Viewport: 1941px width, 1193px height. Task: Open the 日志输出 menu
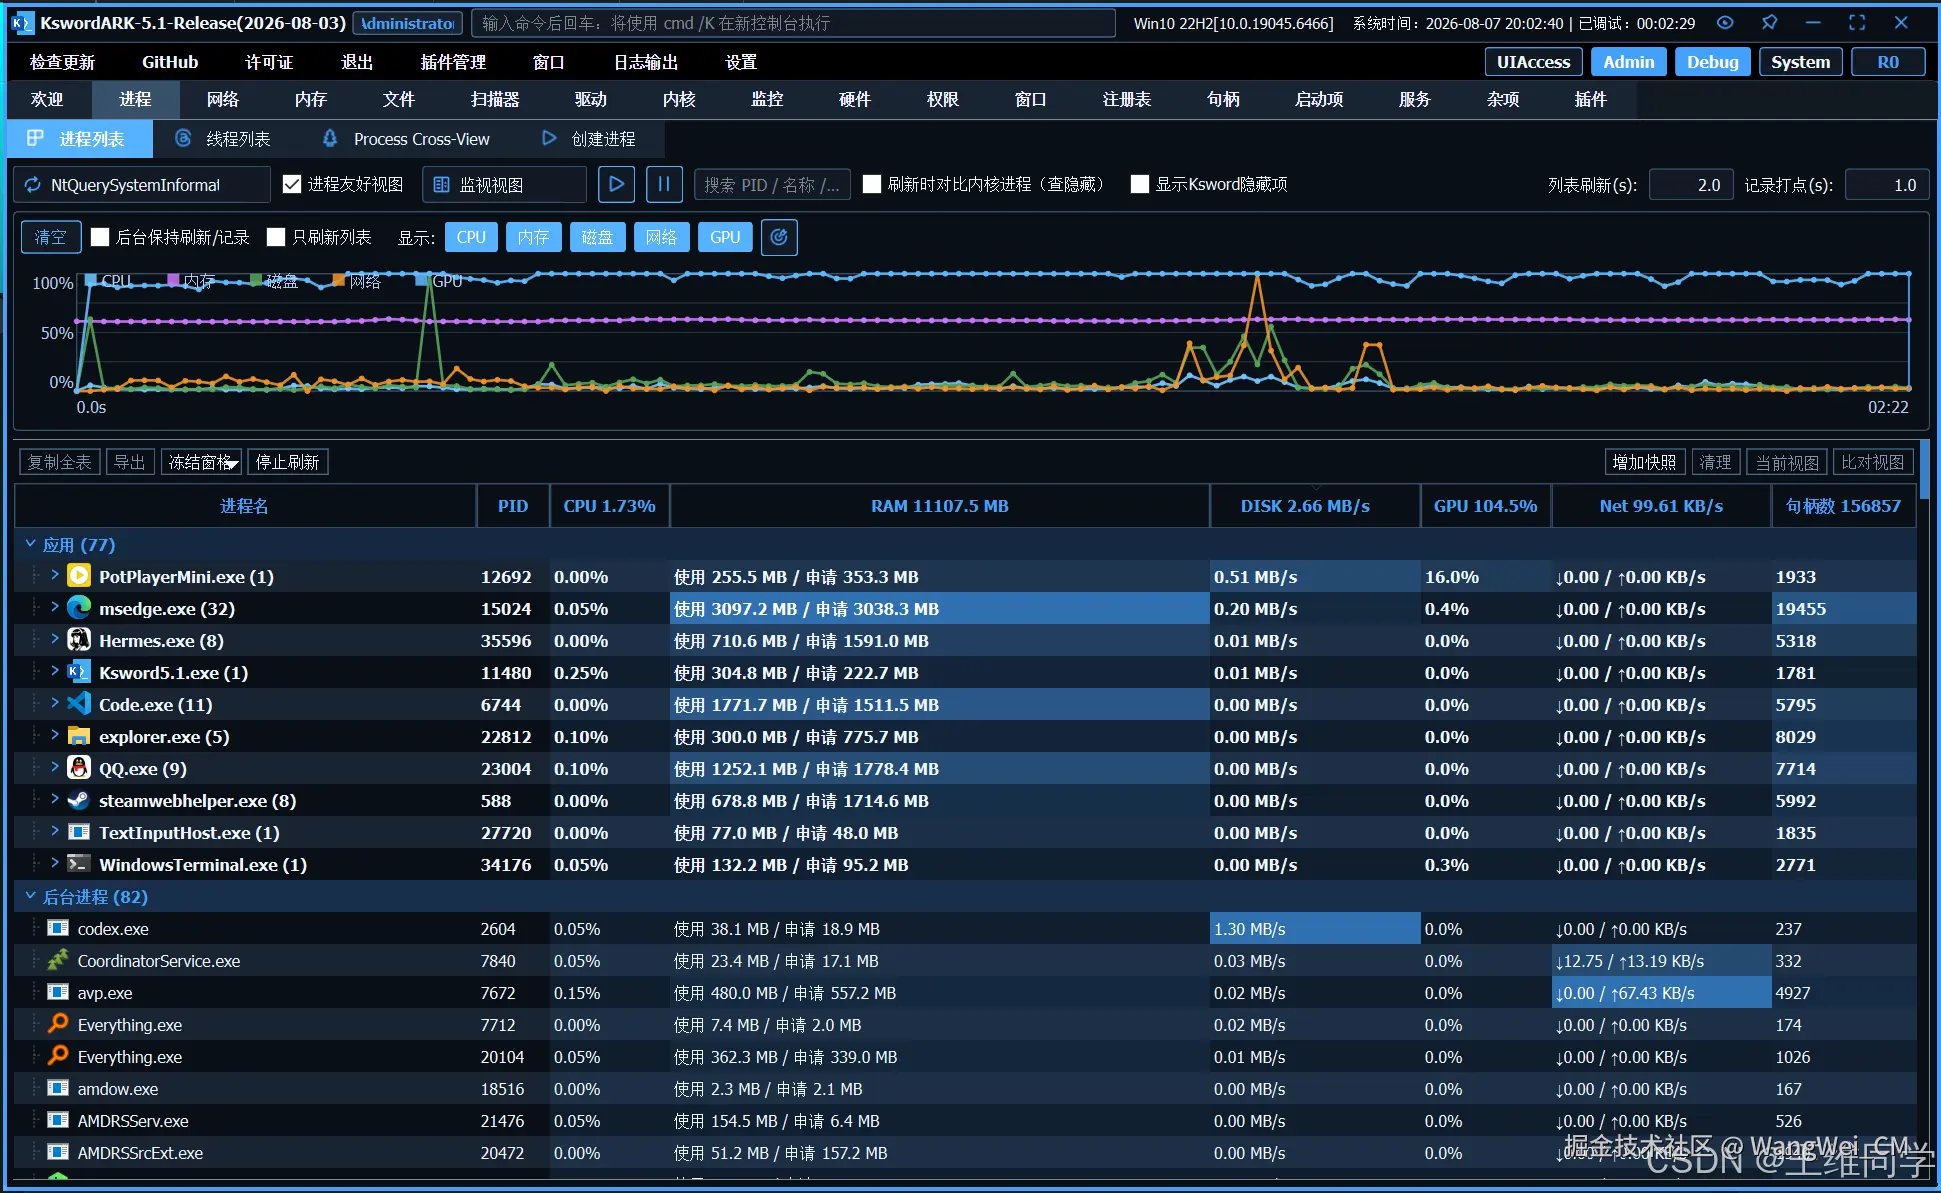[x=645, y=62]
